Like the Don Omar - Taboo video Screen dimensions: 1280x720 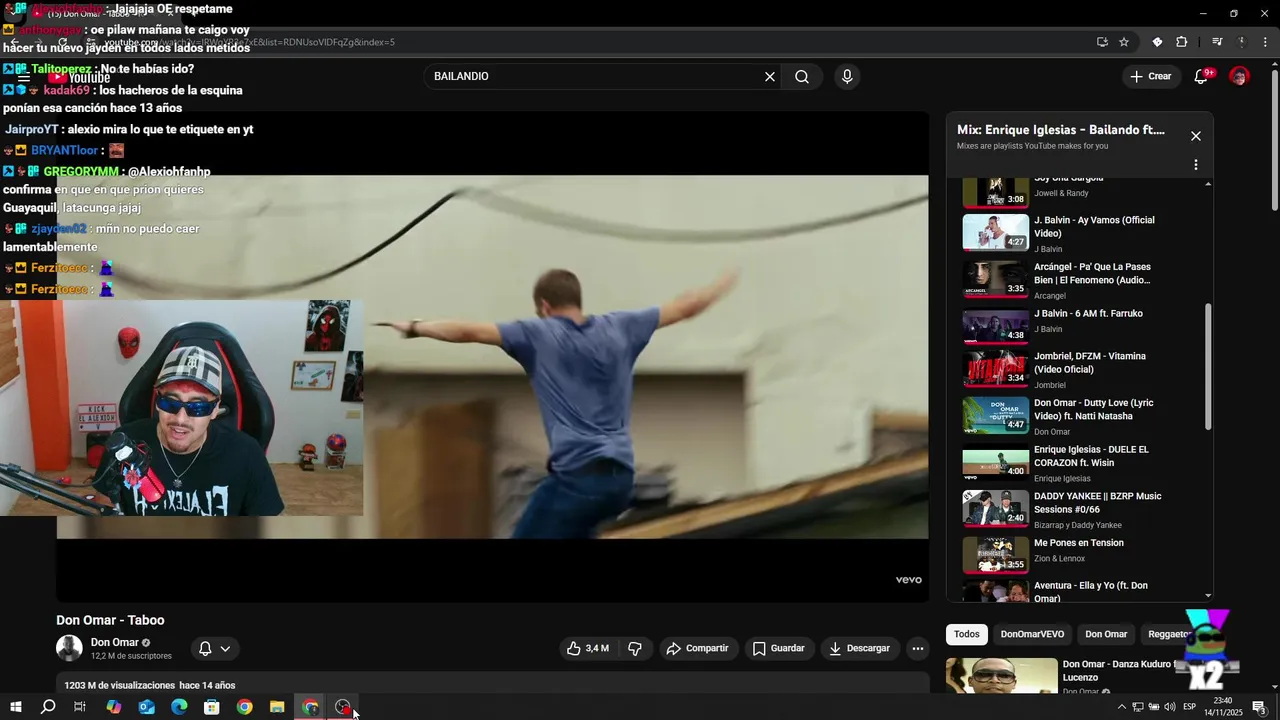(587, 648)
